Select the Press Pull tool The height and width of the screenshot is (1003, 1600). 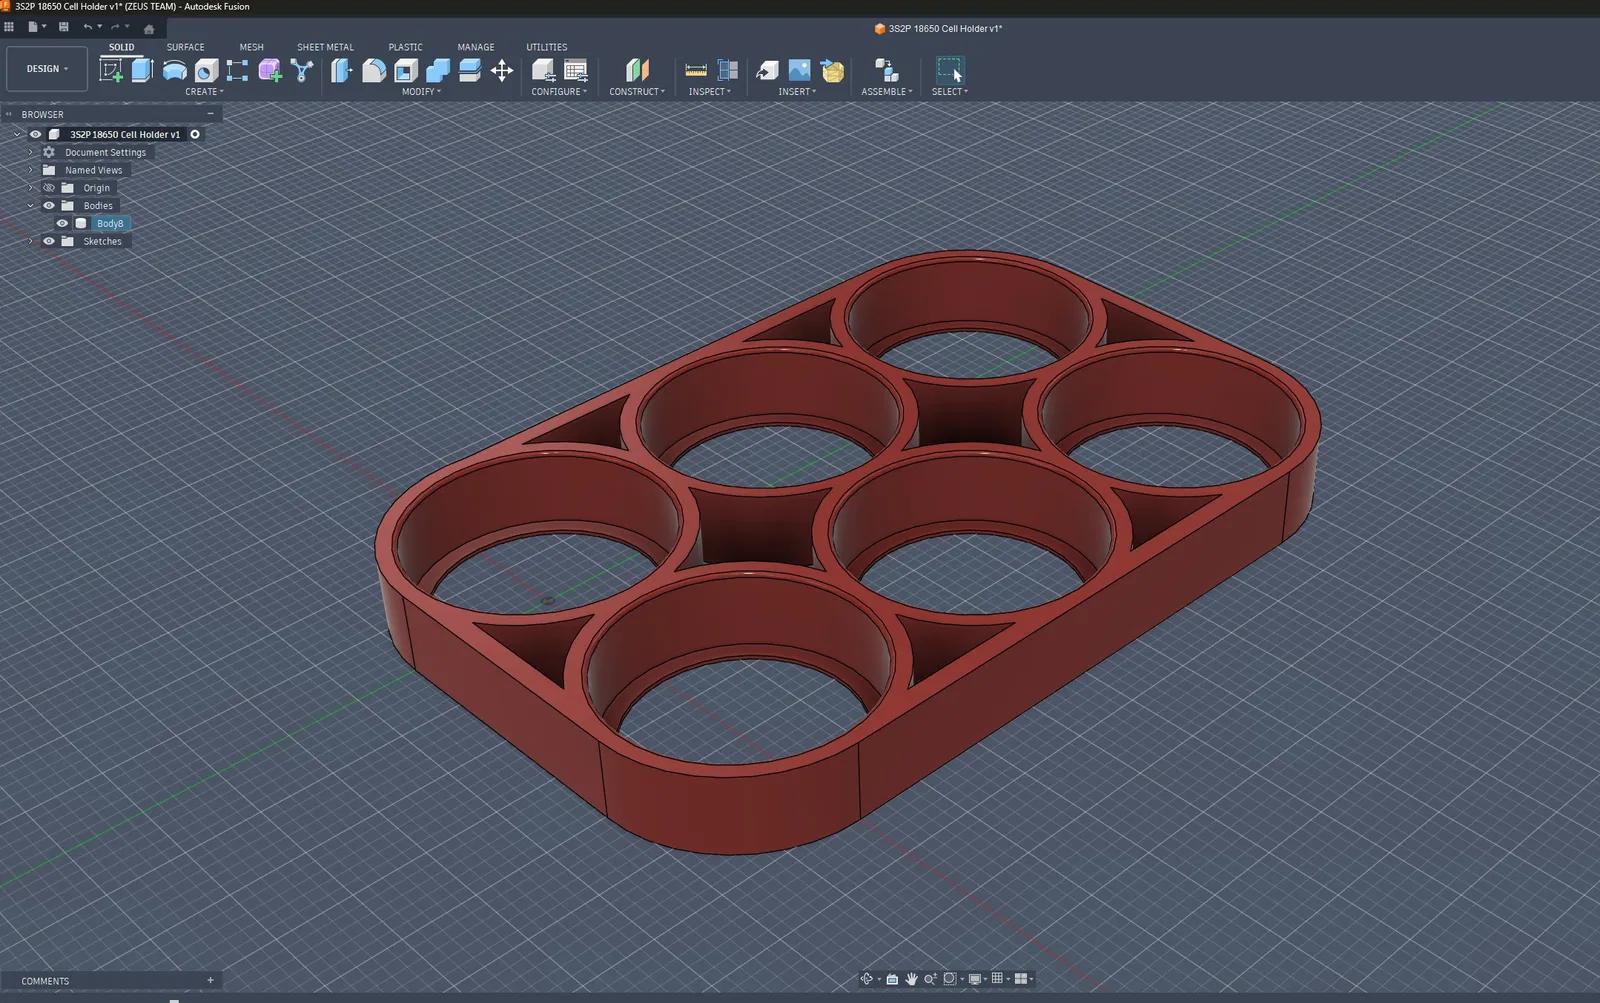[342, 70]
